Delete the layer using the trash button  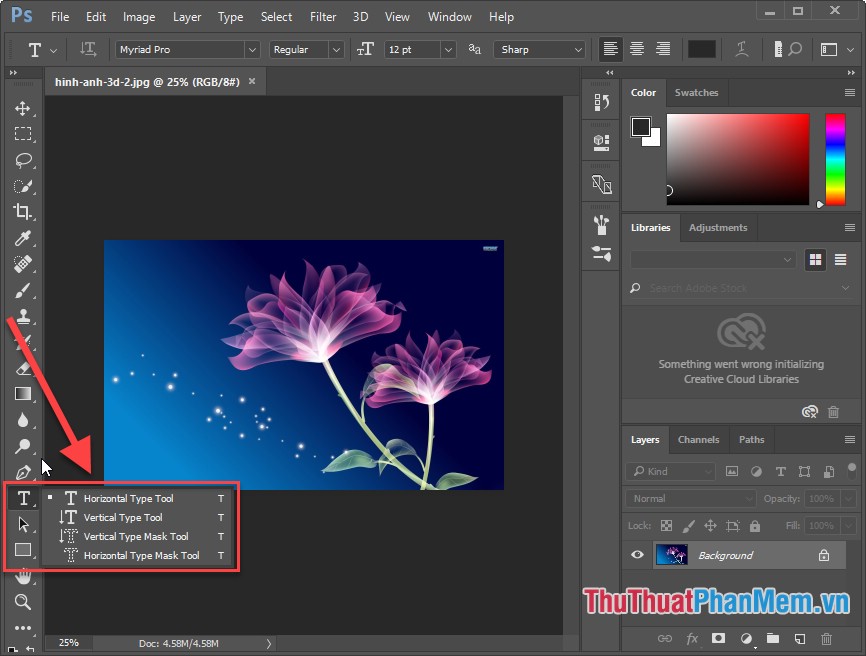827,638
